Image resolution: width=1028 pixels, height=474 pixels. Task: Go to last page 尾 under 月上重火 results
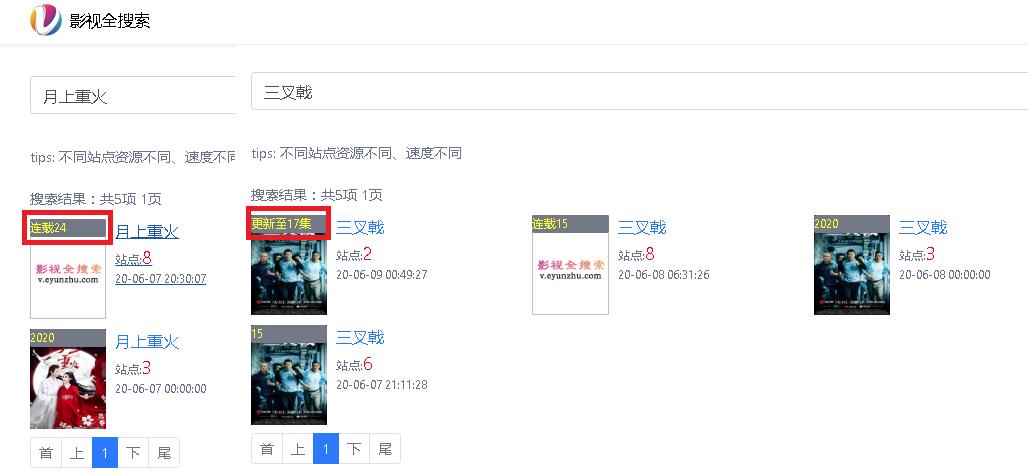click(x=164, y=452)
